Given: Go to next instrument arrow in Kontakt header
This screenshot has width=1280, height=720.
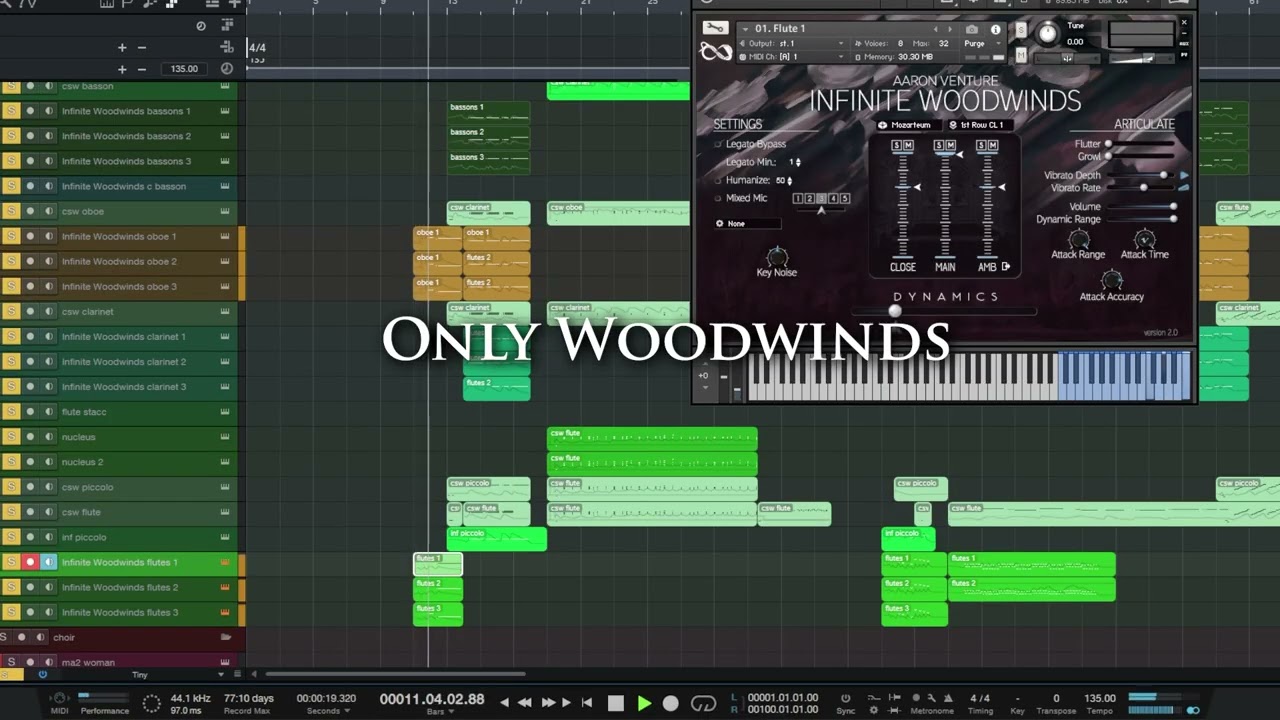Looking at the screenshot, I should 950,29.
